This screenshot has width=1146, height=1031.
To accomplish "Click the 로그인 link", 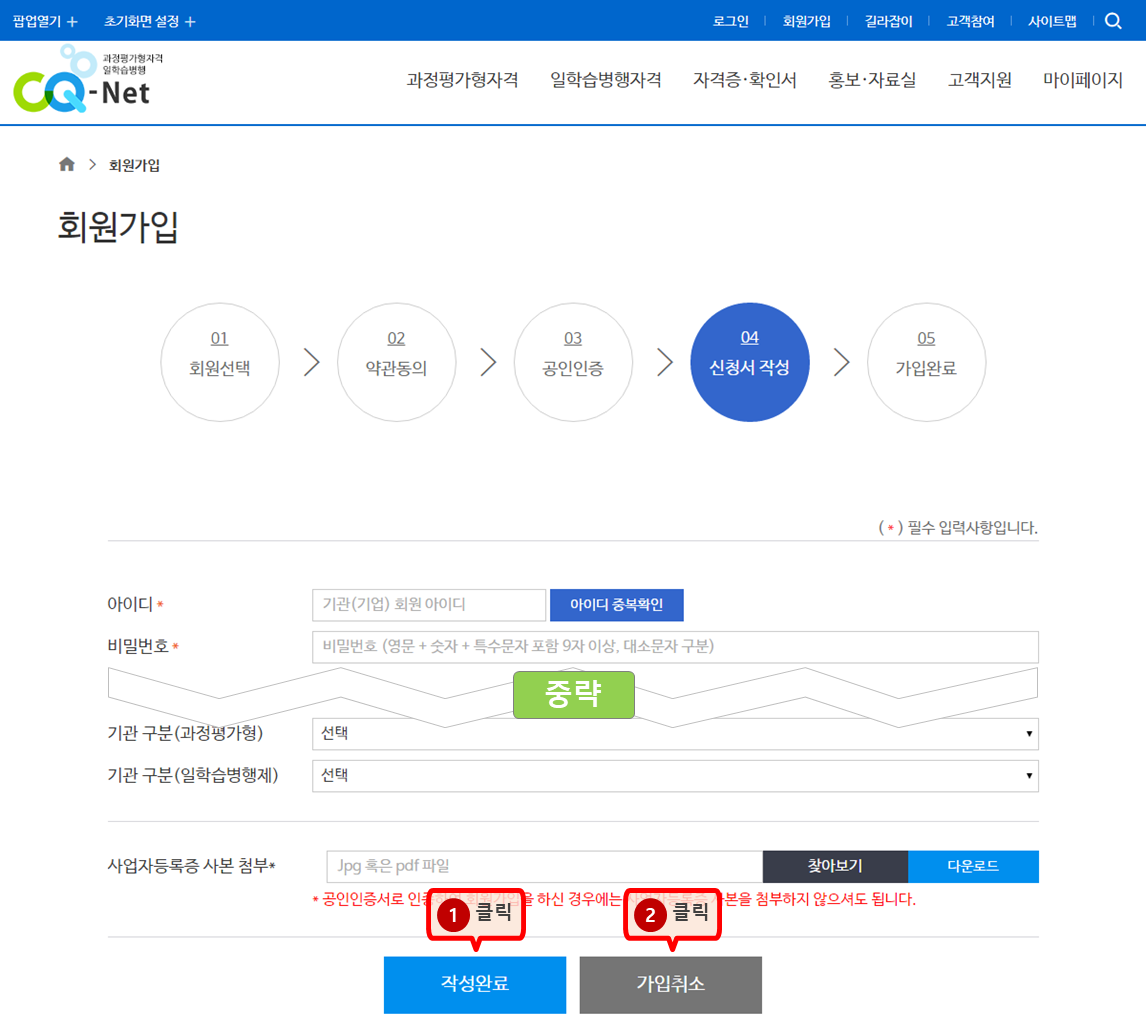I will pyautogui.click(x=730, y=21).
